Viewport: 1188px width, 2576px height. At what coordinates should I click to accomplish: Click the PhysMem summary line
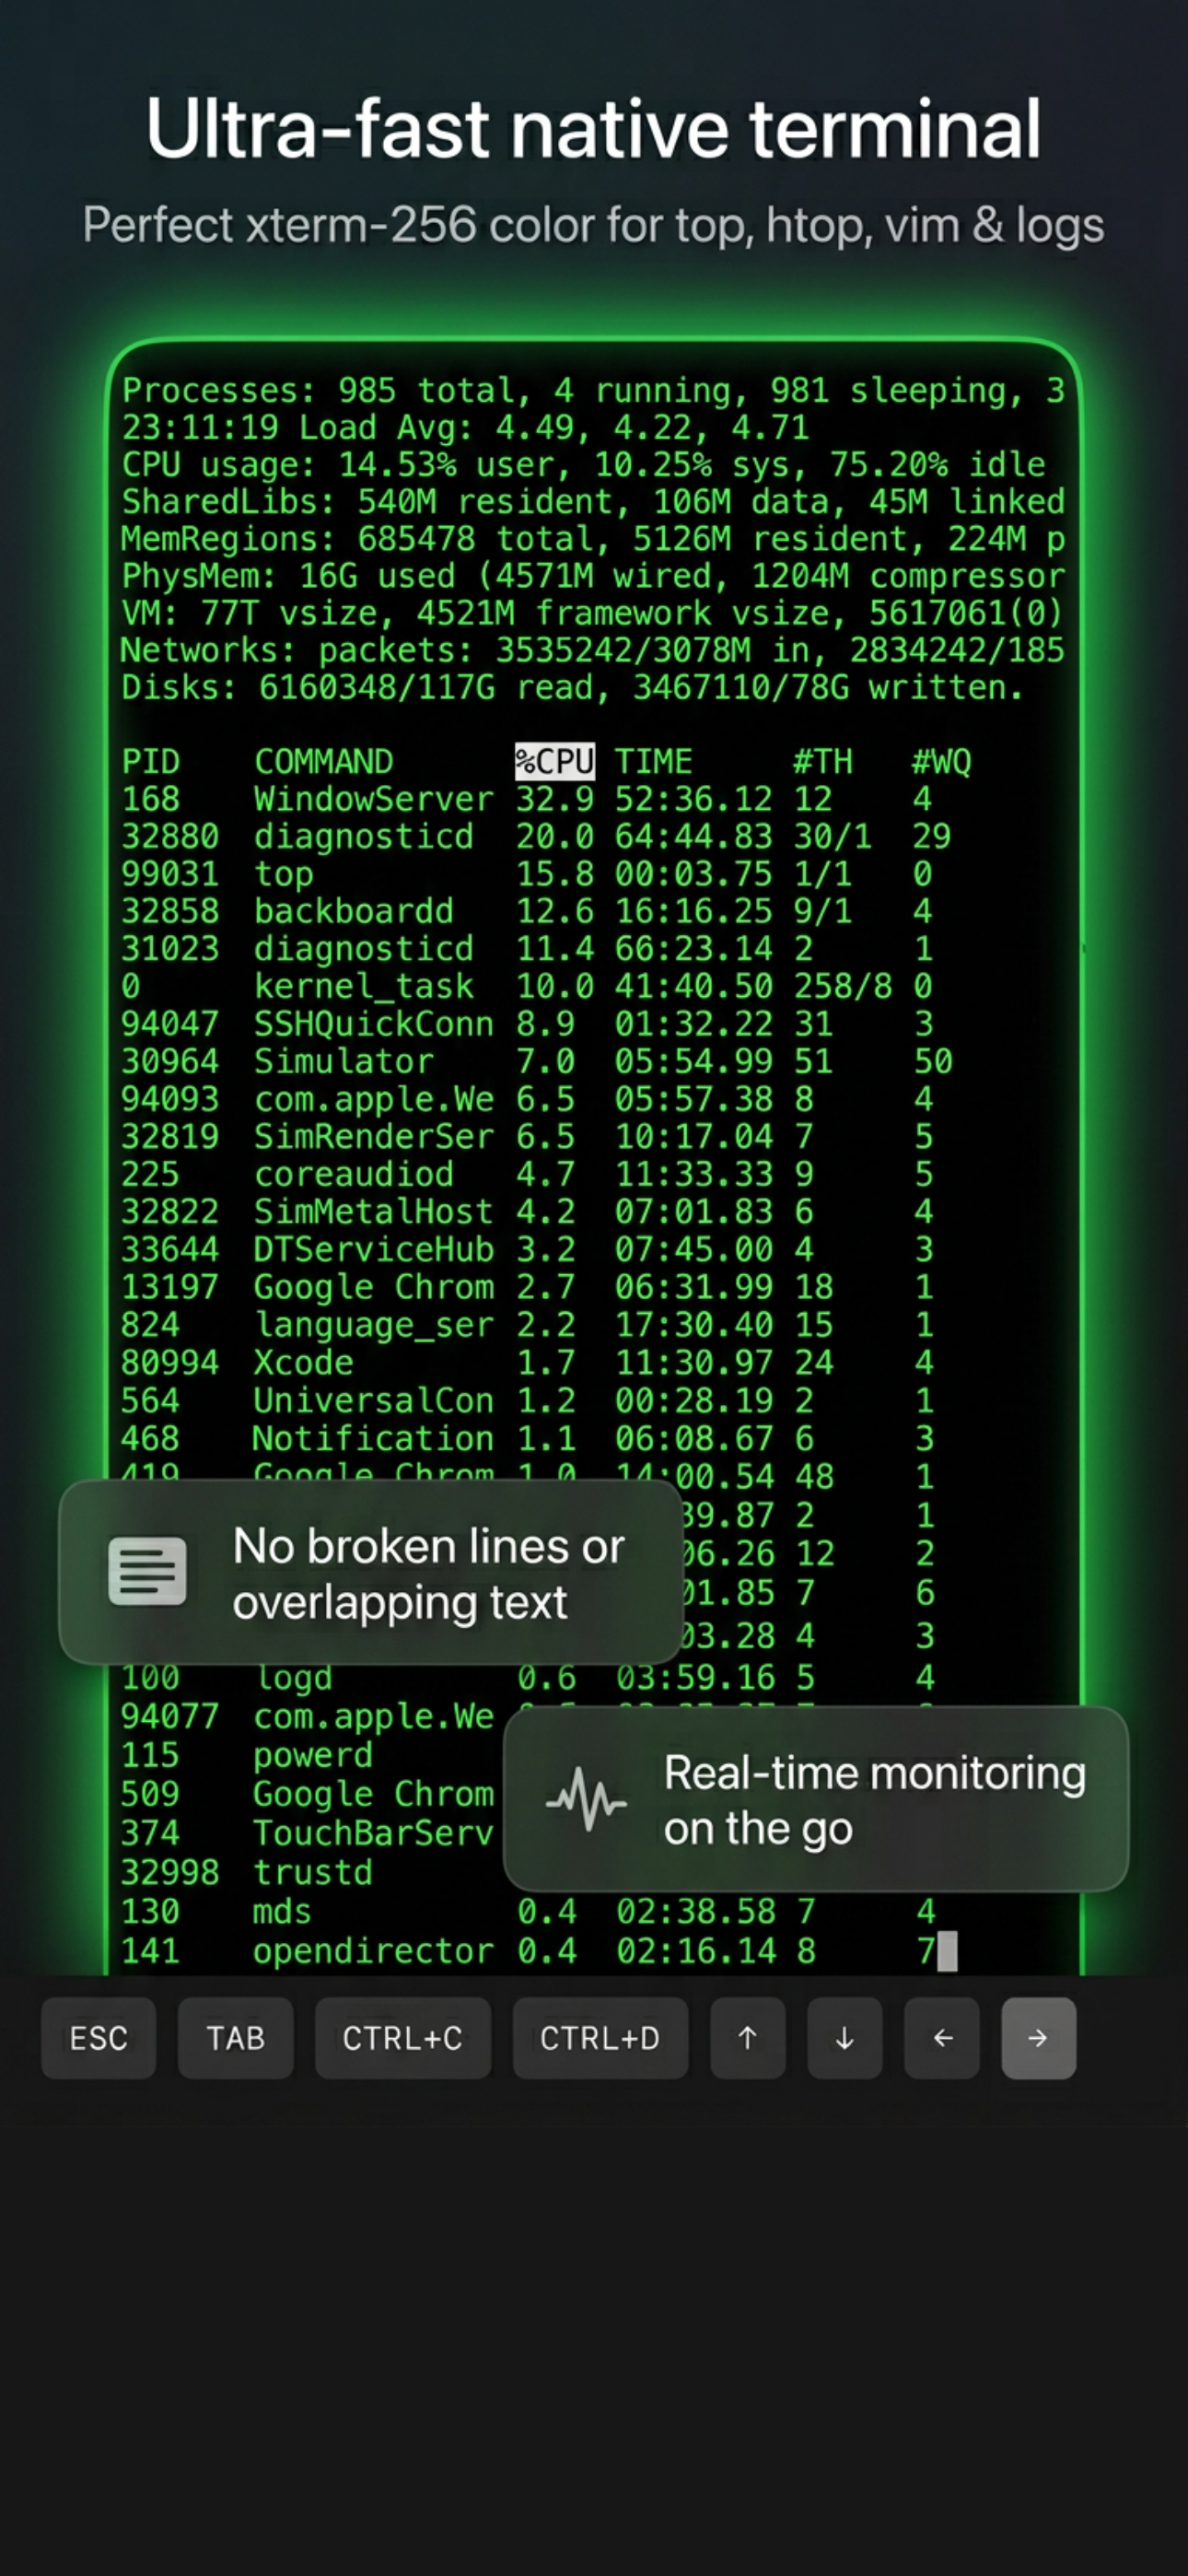tap(593, 576)
